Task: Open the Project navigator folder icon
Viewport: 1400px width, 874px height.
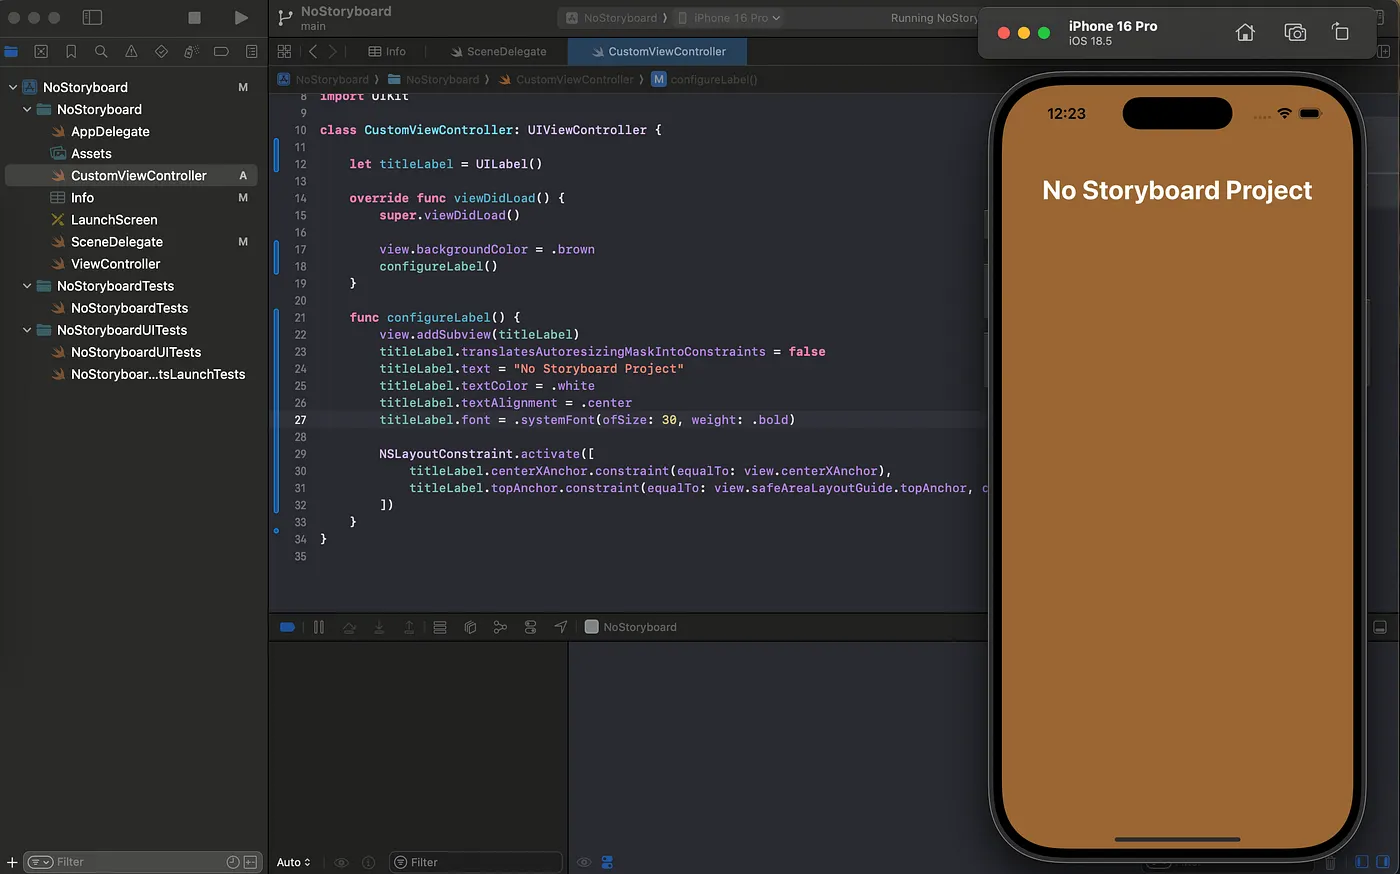Action: (x=11, y=51)
